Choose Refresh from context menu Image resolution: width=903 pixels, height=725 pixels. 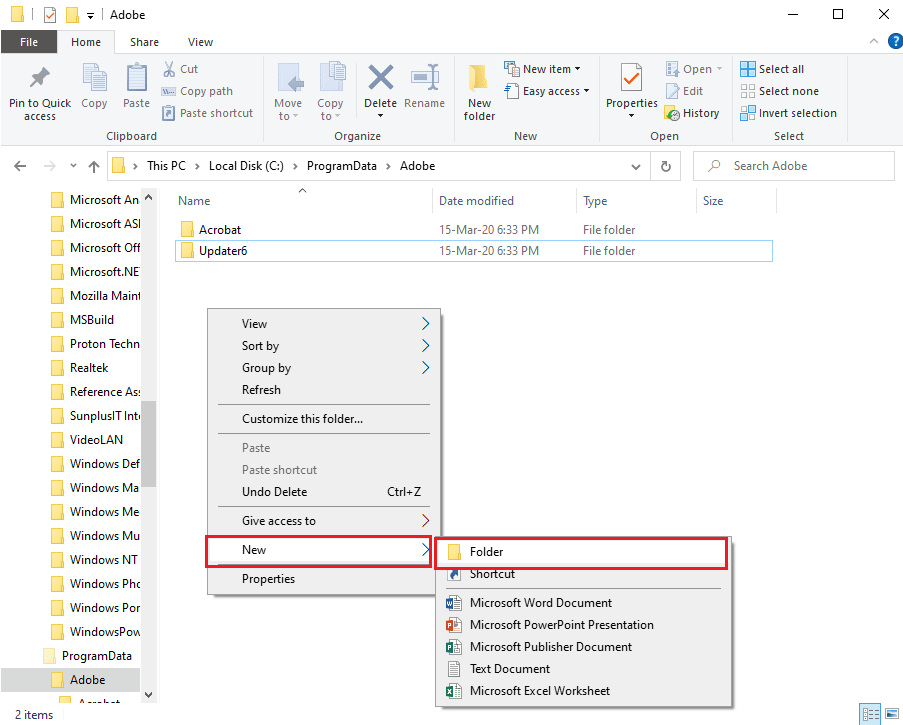click(324, 390)
